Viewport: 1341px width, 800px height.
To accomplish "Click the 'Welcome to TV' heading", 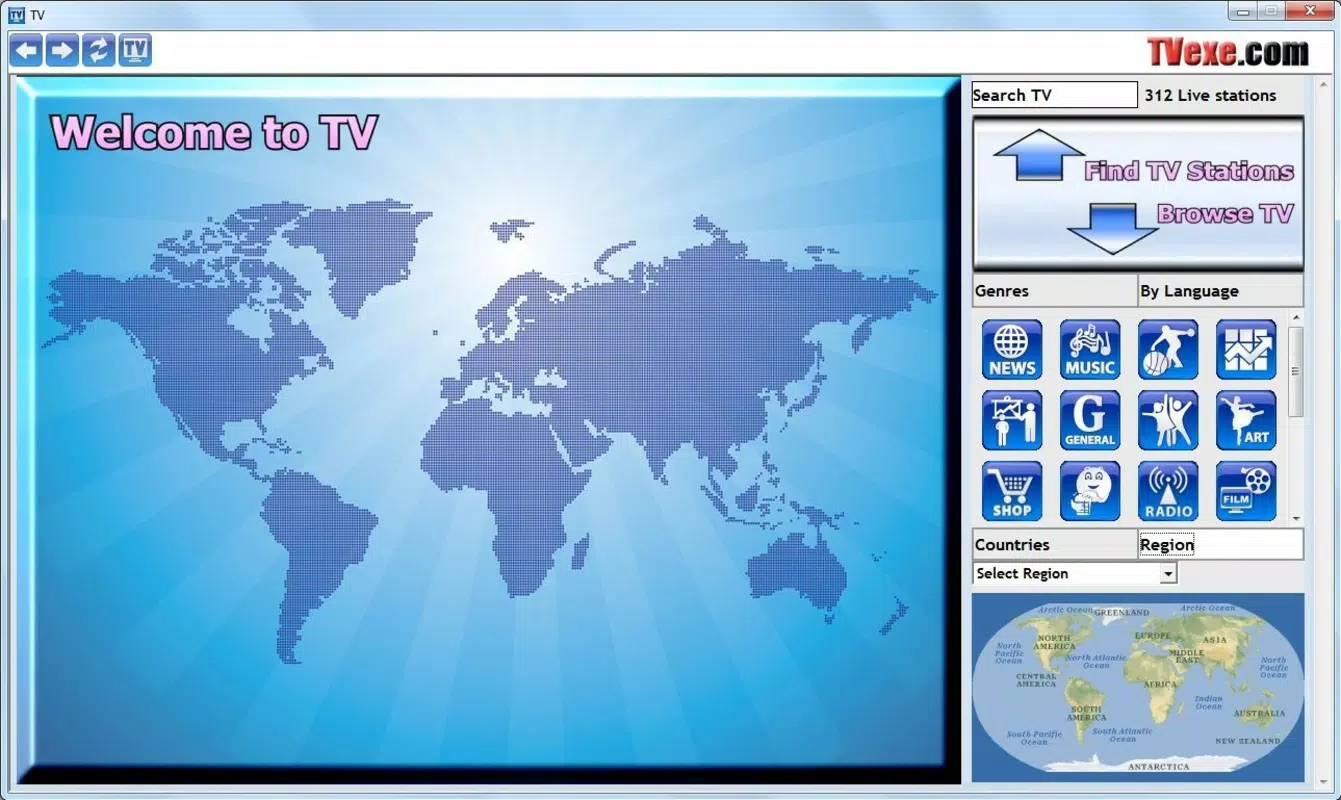I will 214,133.
